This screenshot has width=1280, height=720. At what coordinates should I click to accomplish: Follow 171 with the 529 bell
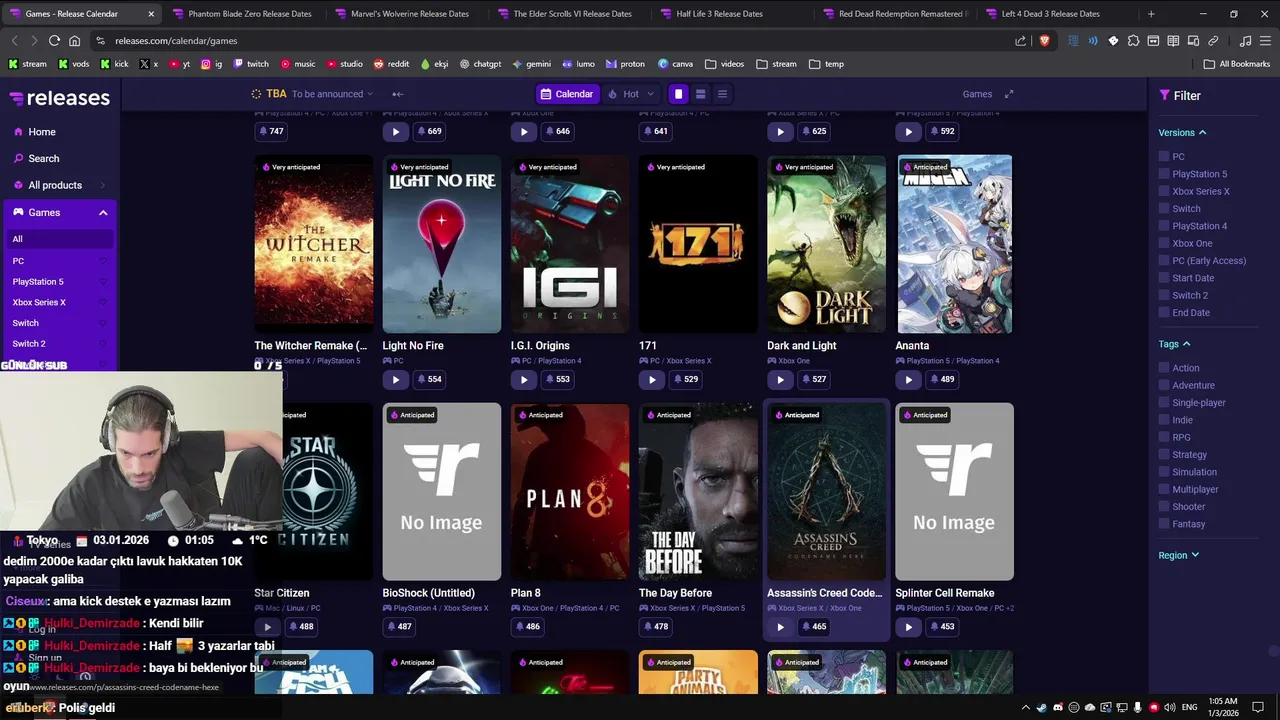(x=685, y=379)
